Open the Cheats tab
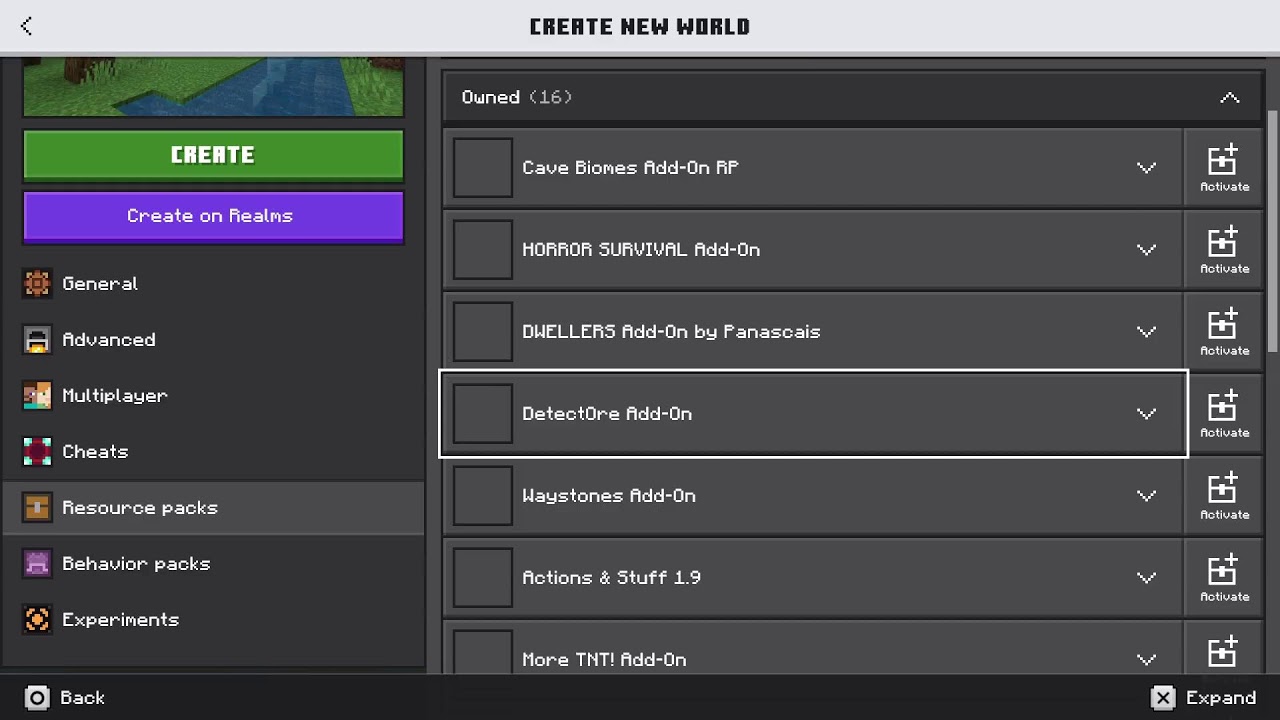This screenshot has width=1280, height=720. coord(213,452)
